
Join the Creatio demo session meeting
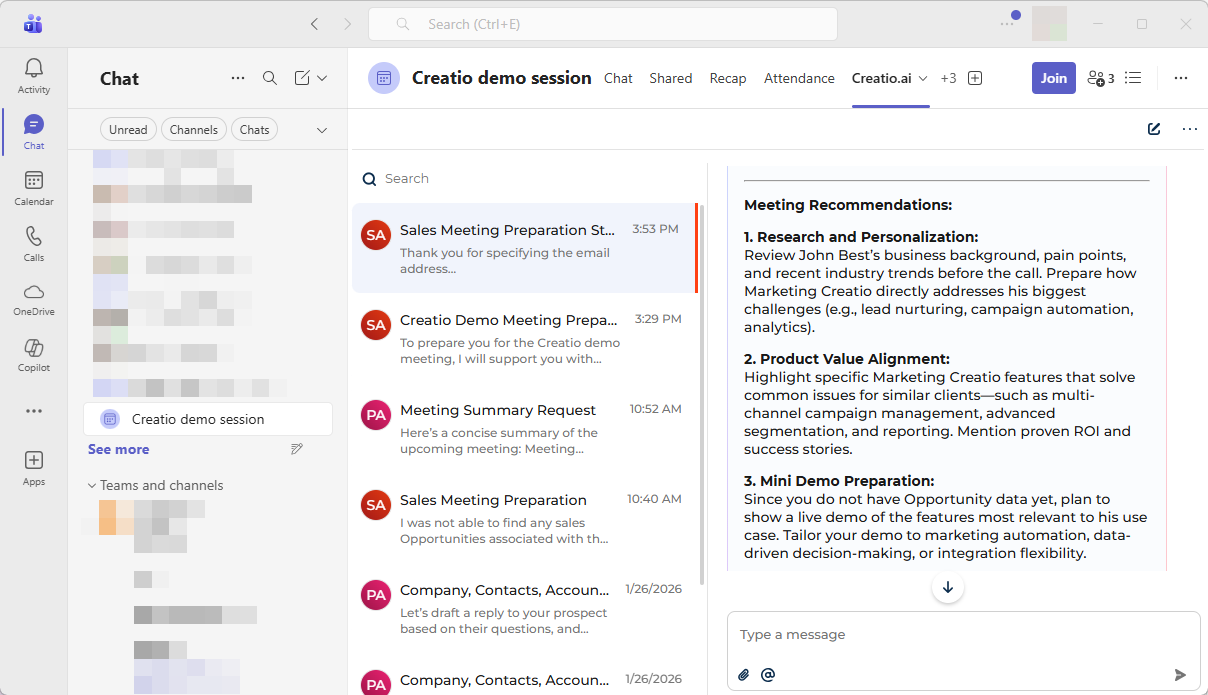pos(1053,77)
